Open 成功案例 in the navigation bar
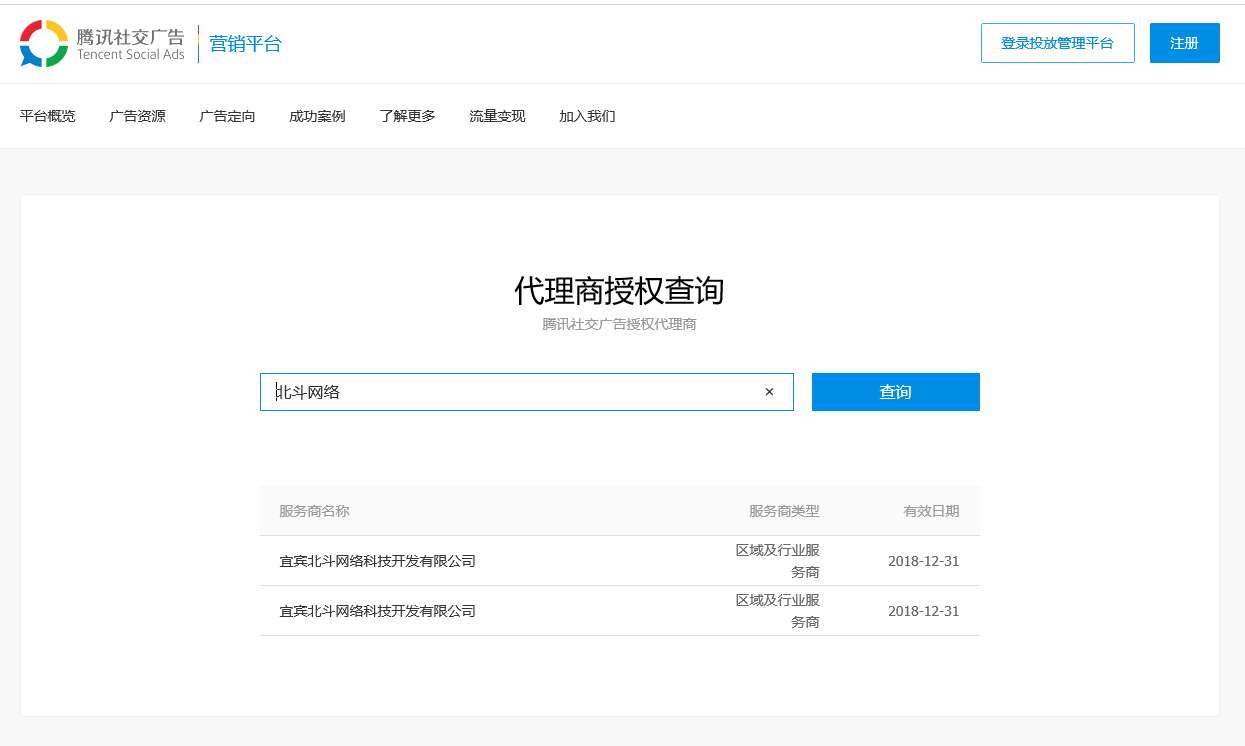The image size is (1245, 746). coord(317,116)
